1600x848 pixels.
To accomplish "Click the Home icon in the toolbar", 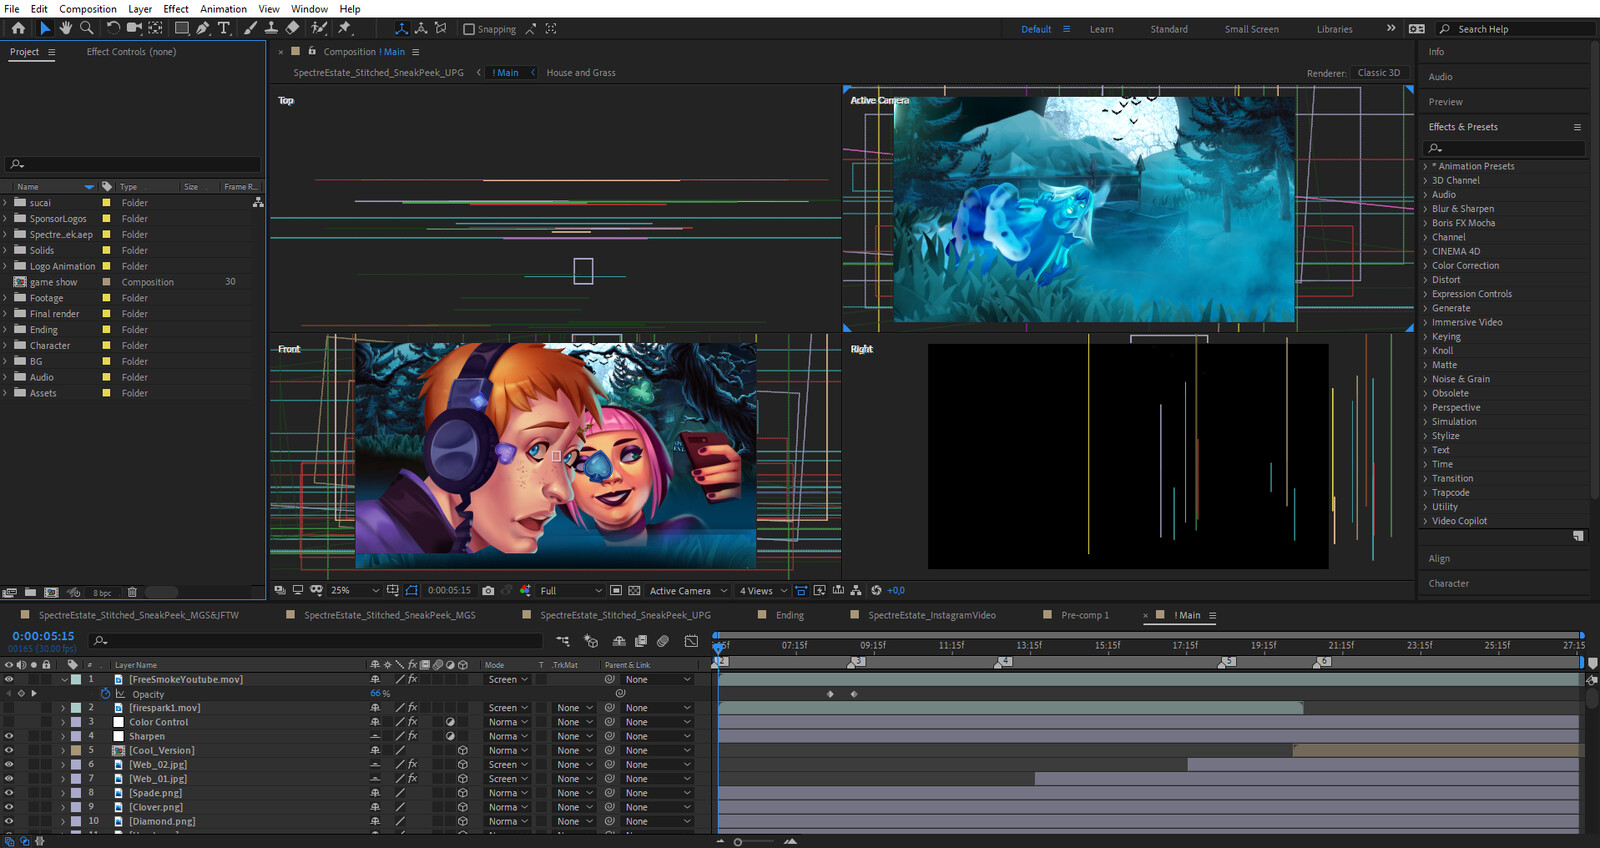I will tap(18, 28).
